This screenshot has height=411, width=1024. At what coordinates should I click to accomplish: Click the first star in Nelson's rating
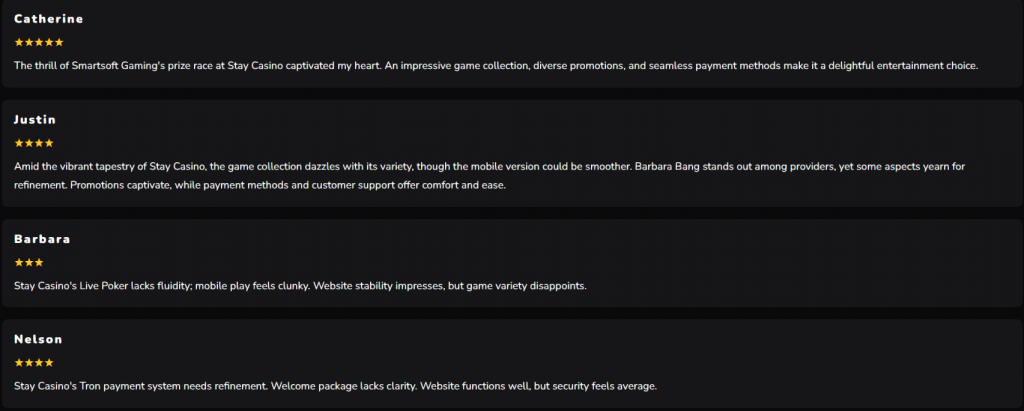(x=19, y=363)
